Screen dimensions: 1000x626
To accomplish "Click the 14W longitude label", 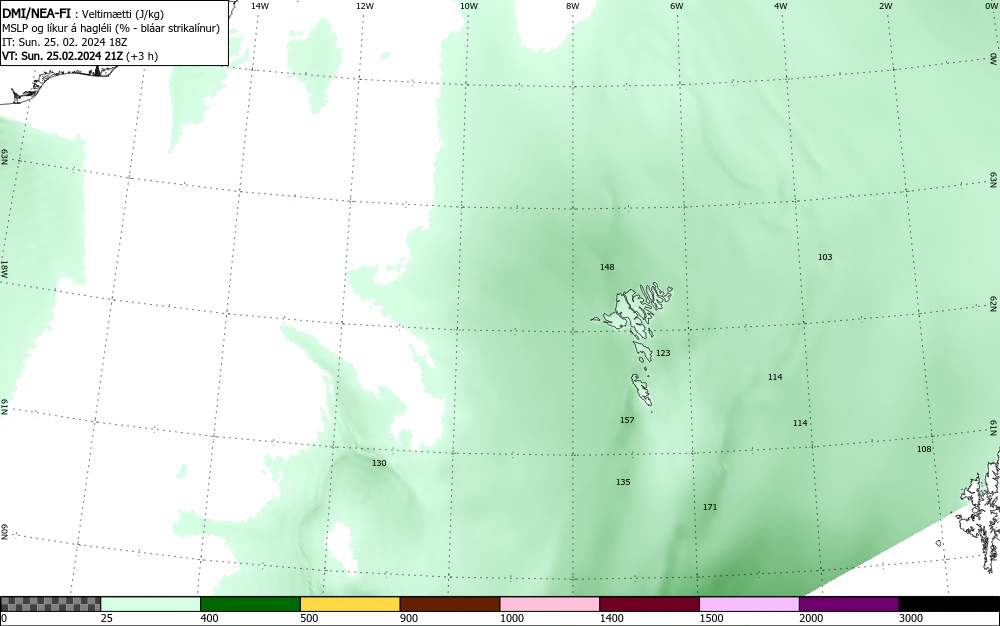I will [260, 6].
